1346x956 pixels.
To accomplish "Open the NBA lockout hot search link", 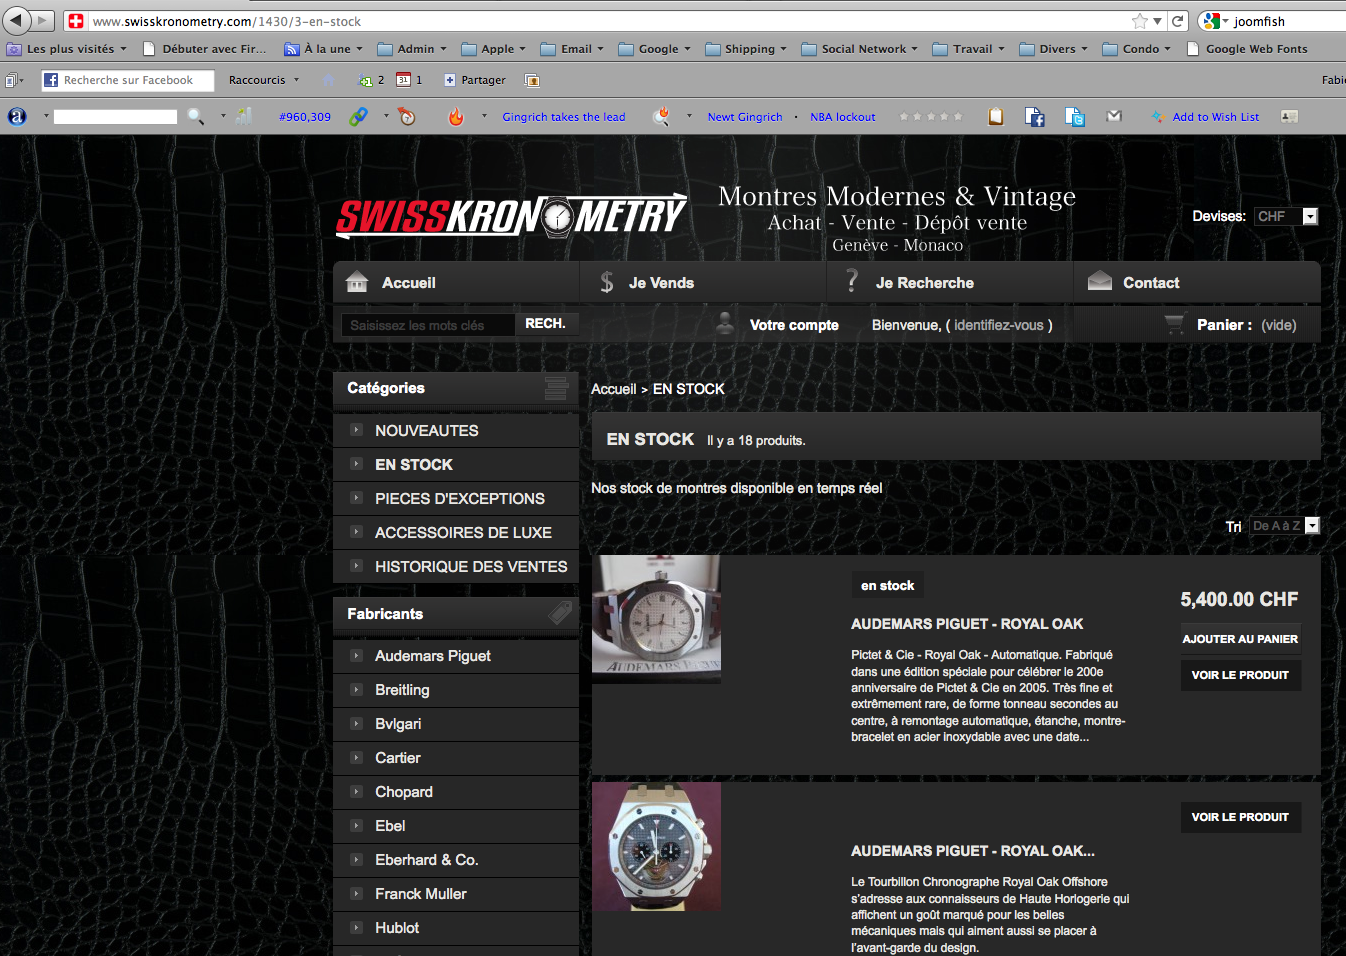I will pyautogui.click(x=843, y=117).
